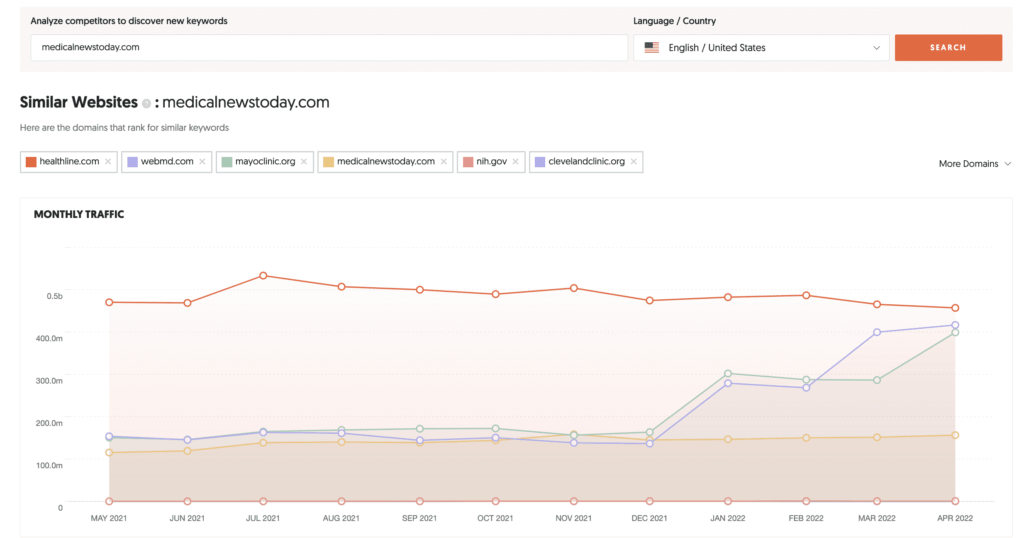Select purple MAR 2022 data point

pyautogui.click(x=877, y=332)
